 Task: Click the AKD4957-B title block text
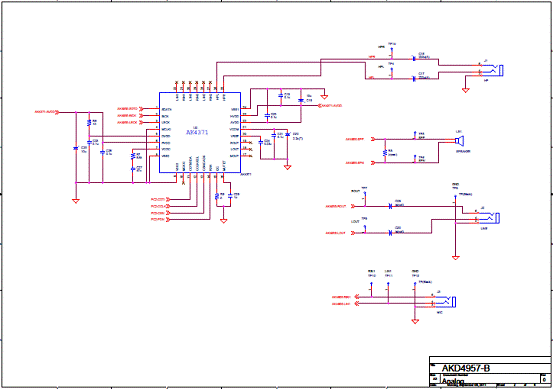(x=466, y=368)
